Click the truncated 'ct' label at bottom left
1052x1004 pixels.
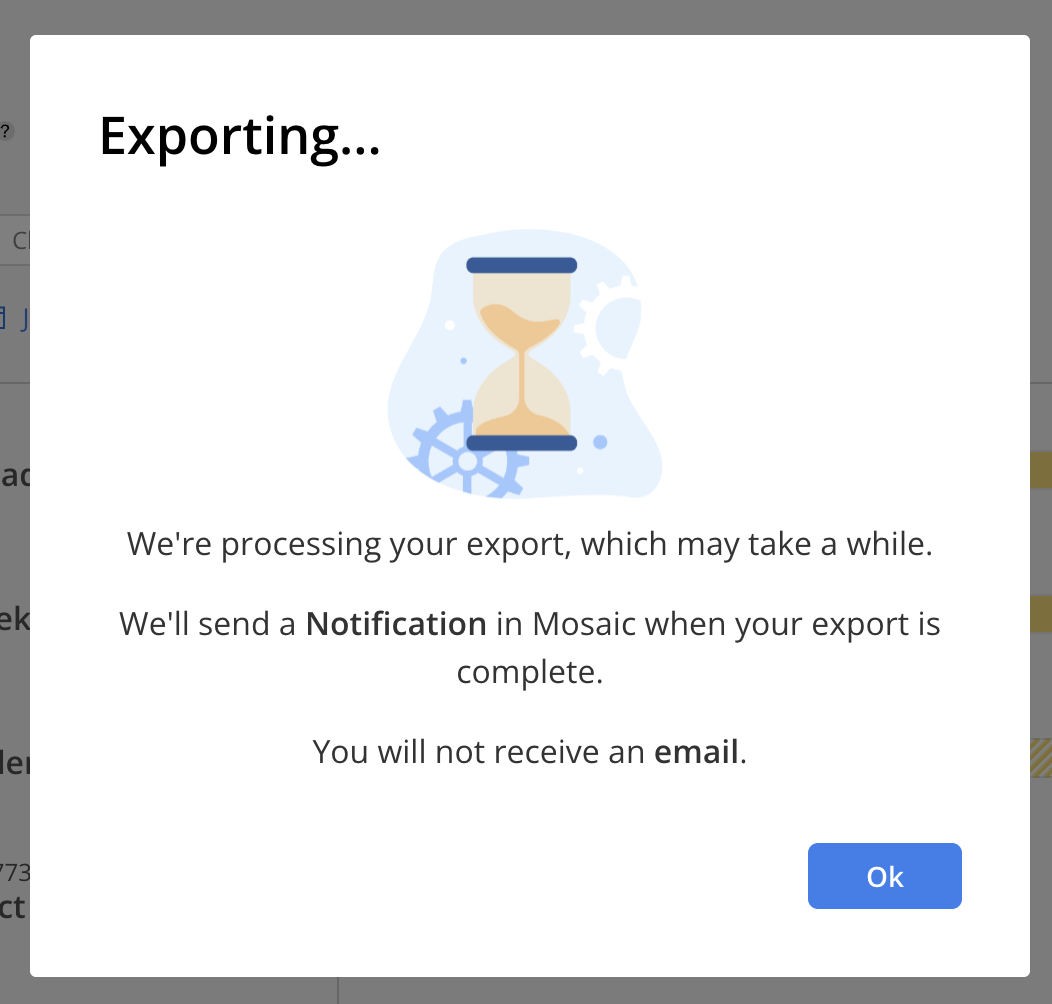click(x=13, y=907)
